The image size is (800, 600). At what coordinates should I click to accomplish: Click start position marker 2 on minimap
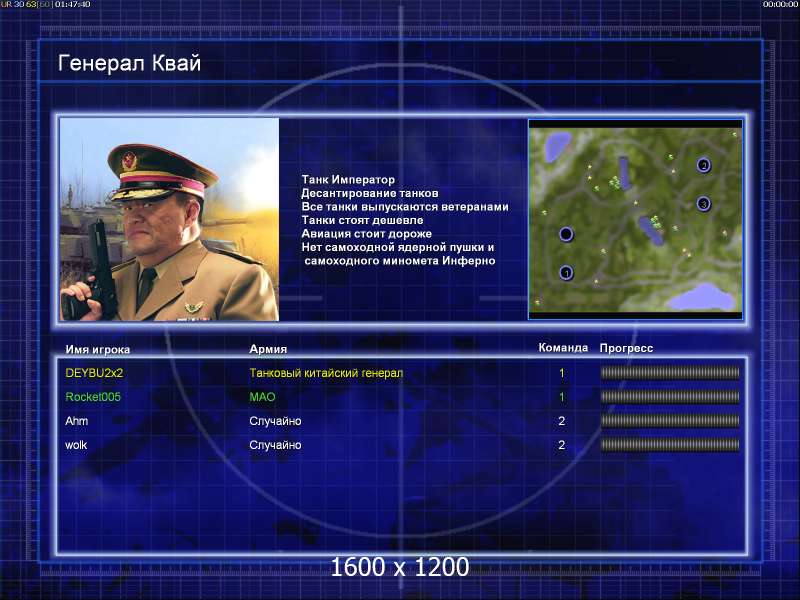click(x=704, y=165)
